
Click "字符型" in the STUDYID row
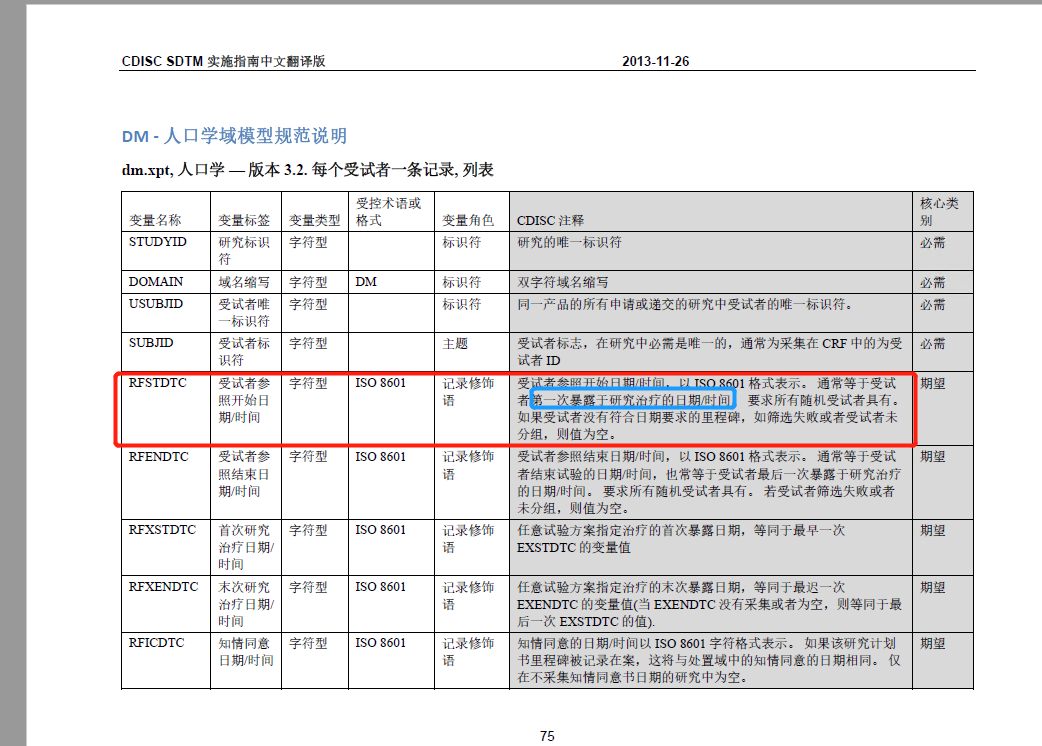[308, 242]
